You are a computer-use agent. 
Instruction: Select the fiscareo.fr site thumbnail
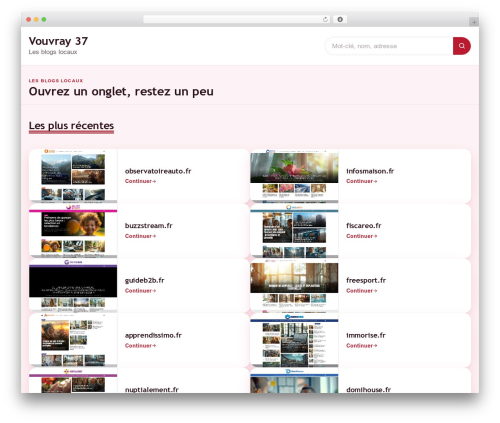point(294,231)
